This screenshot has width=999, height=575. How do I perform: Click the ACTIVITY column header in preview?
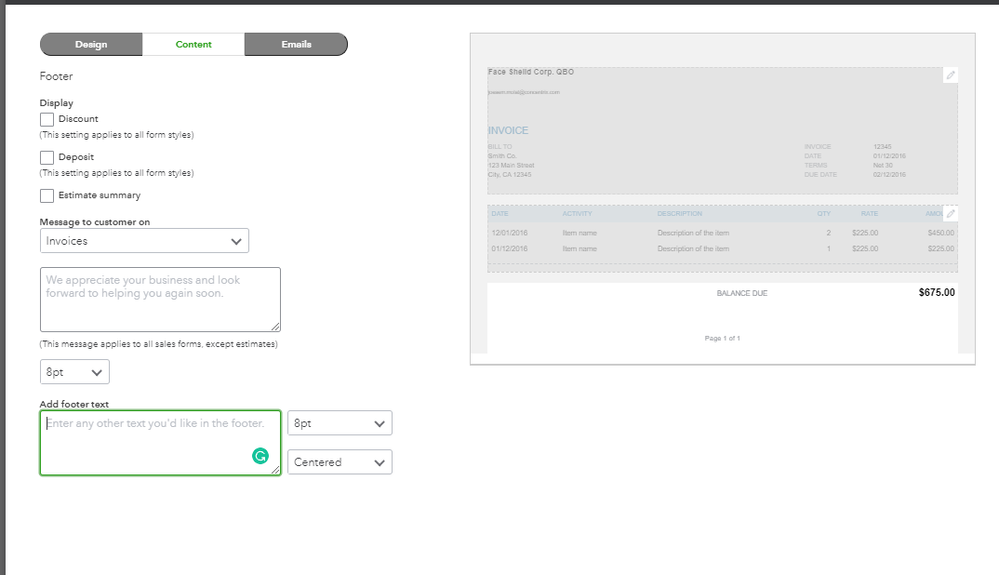pyautogui.click(x=577, y=214)
